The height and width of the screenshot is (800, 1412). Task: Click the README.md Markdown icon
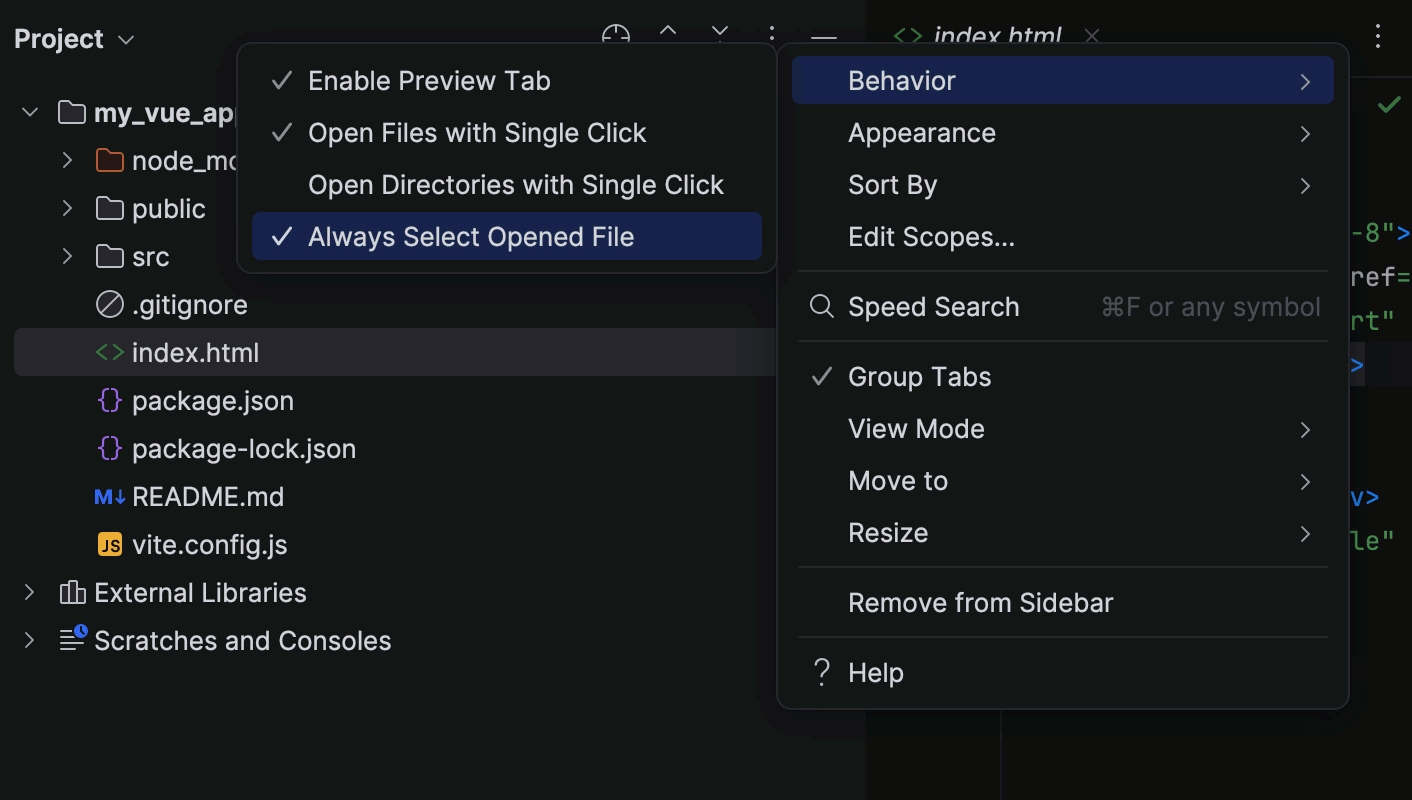(x=109, y=496)
